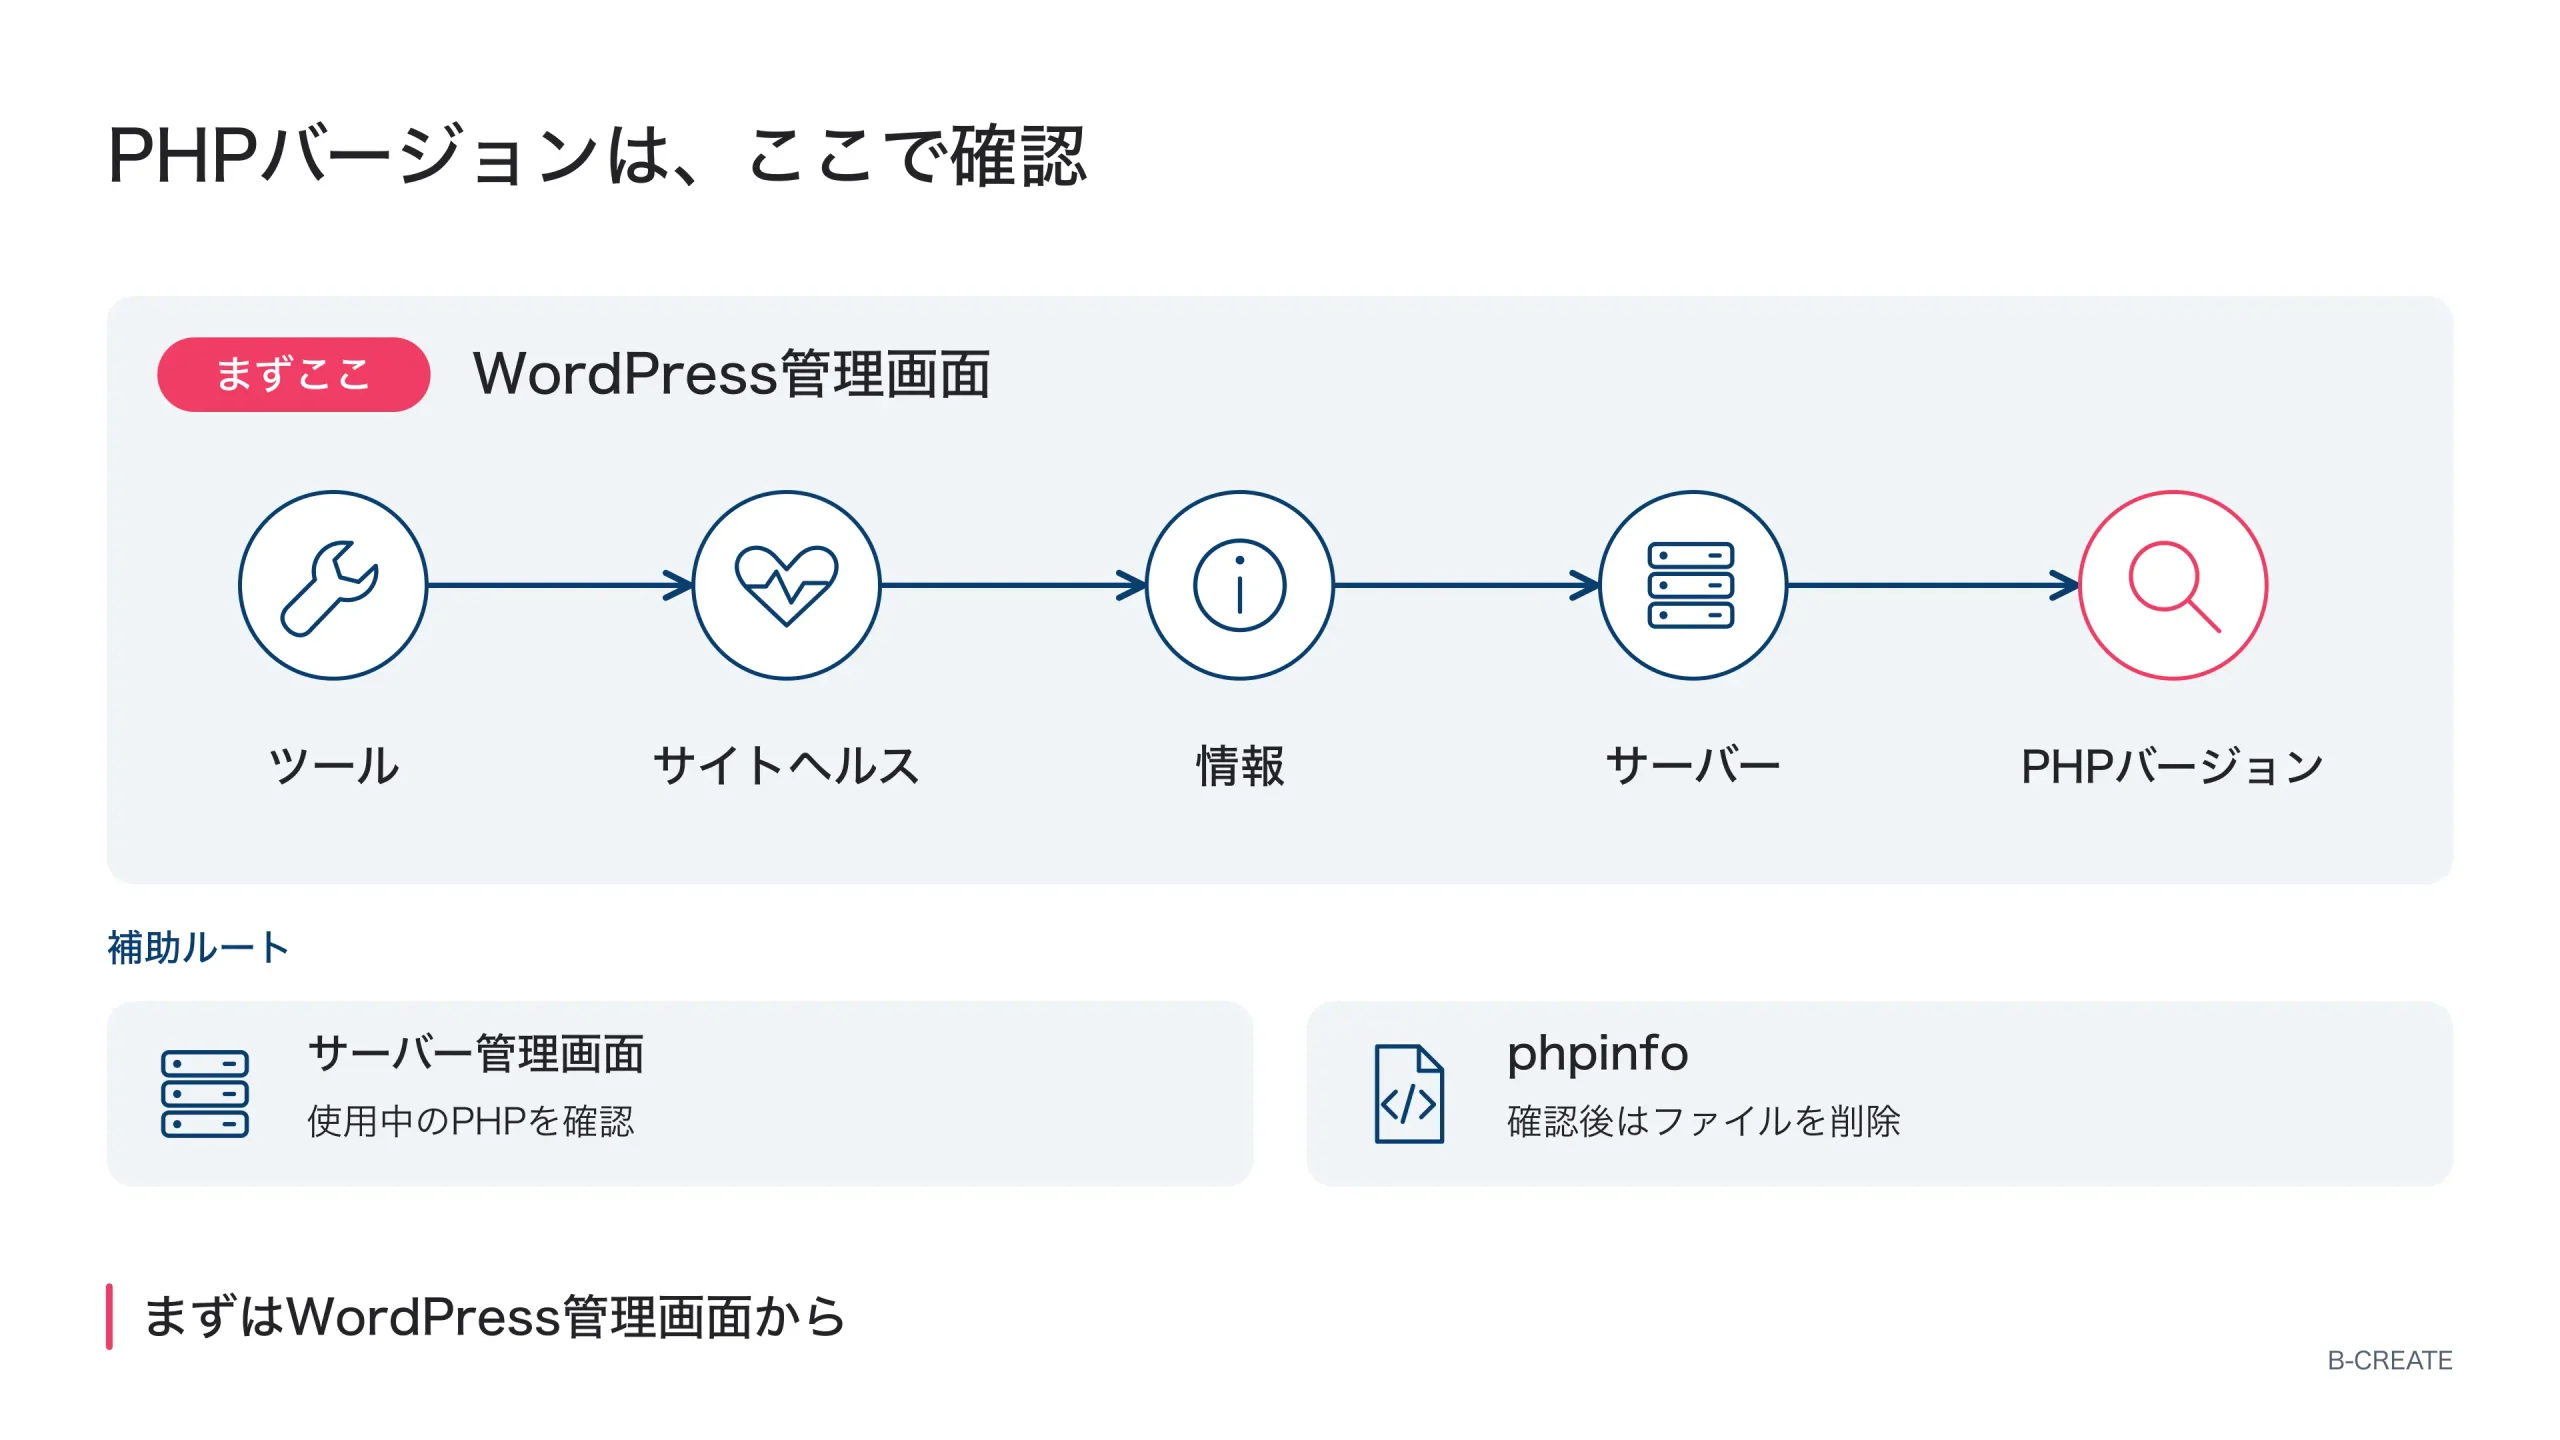Click the サーバー label under the stack icon

tap(1692, 766)
